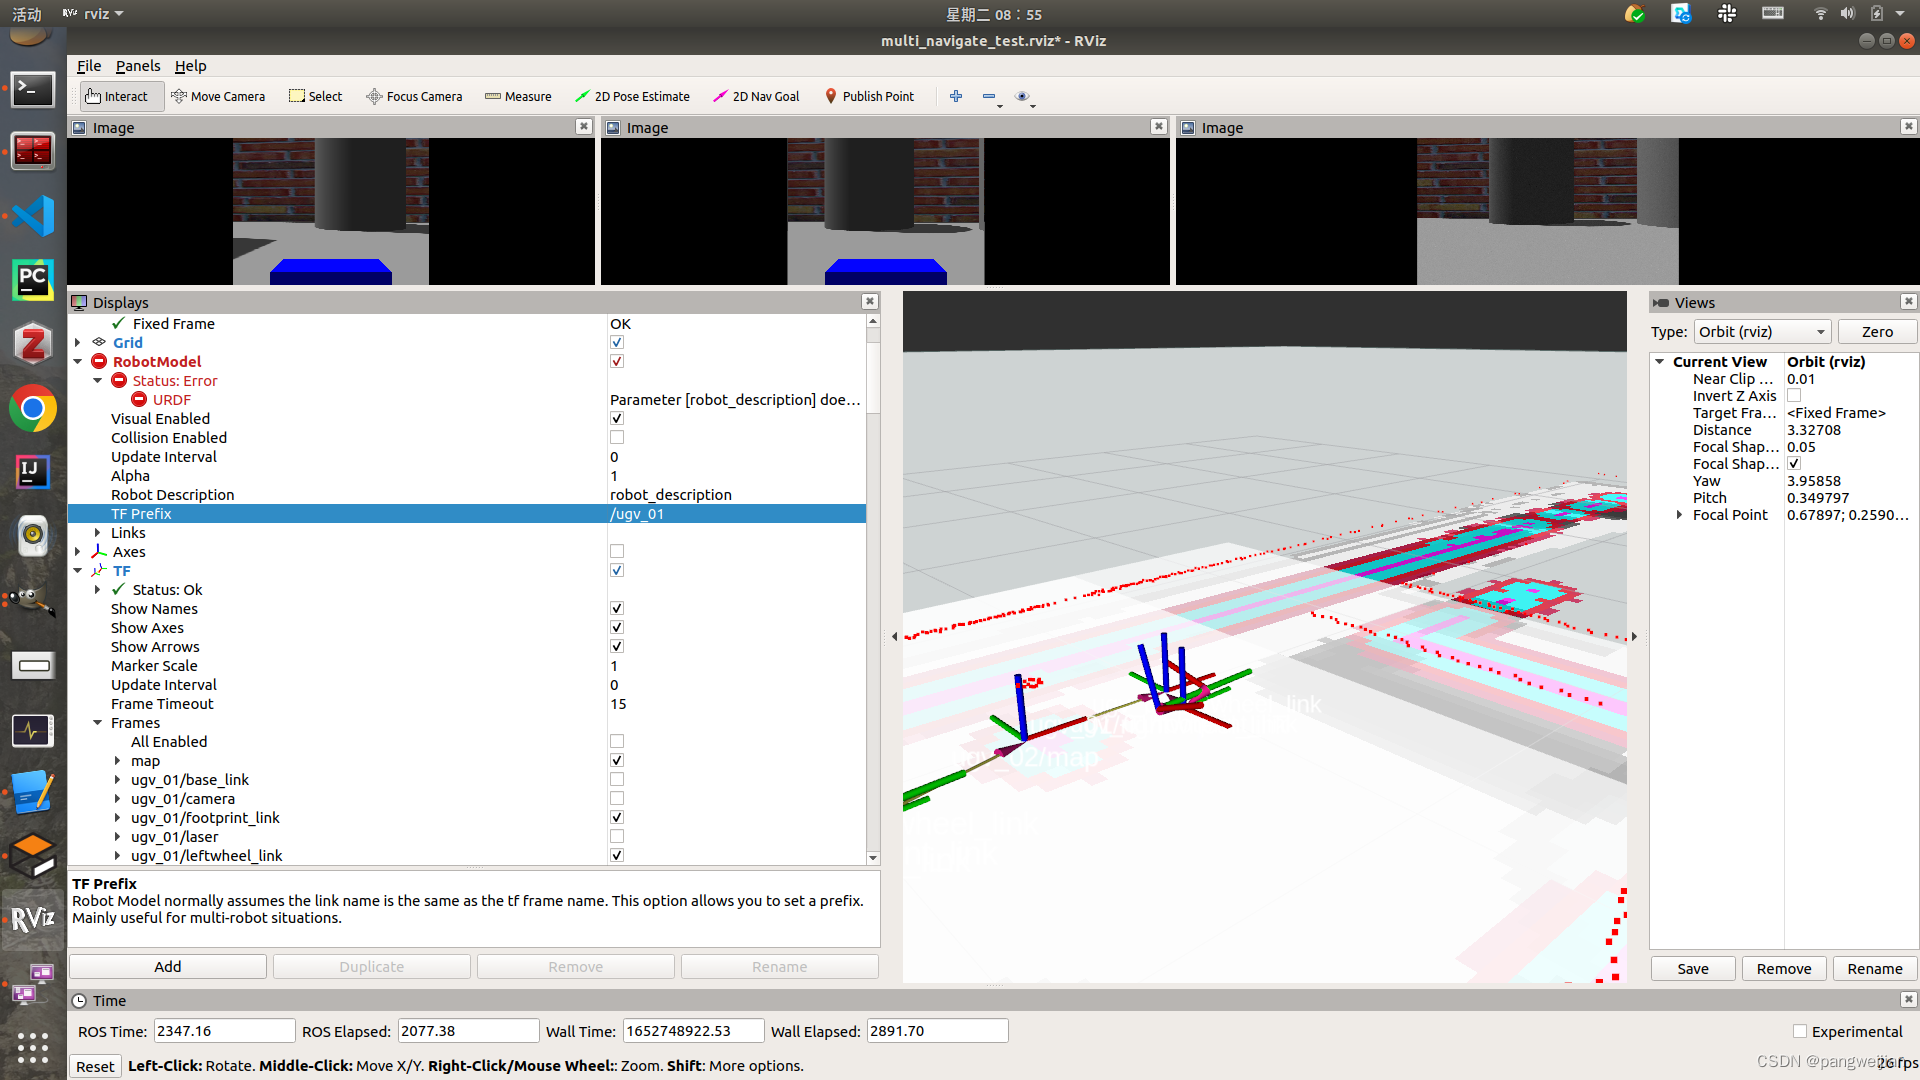Screen dimensions: 1920x1080
Task: Expand the Grid display item
Action: click(x=78, y=343)
